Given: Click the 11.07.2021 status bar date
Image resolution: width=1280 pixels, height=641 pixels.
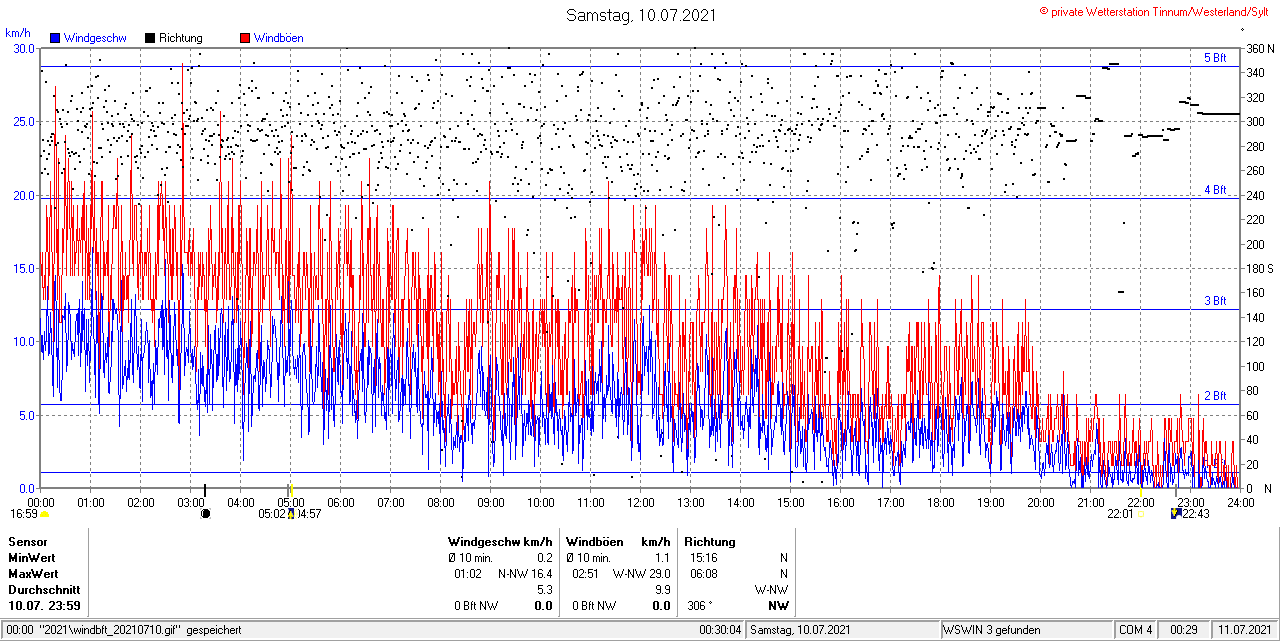Looking at the screenshot, I should (x=1243, y=630).
